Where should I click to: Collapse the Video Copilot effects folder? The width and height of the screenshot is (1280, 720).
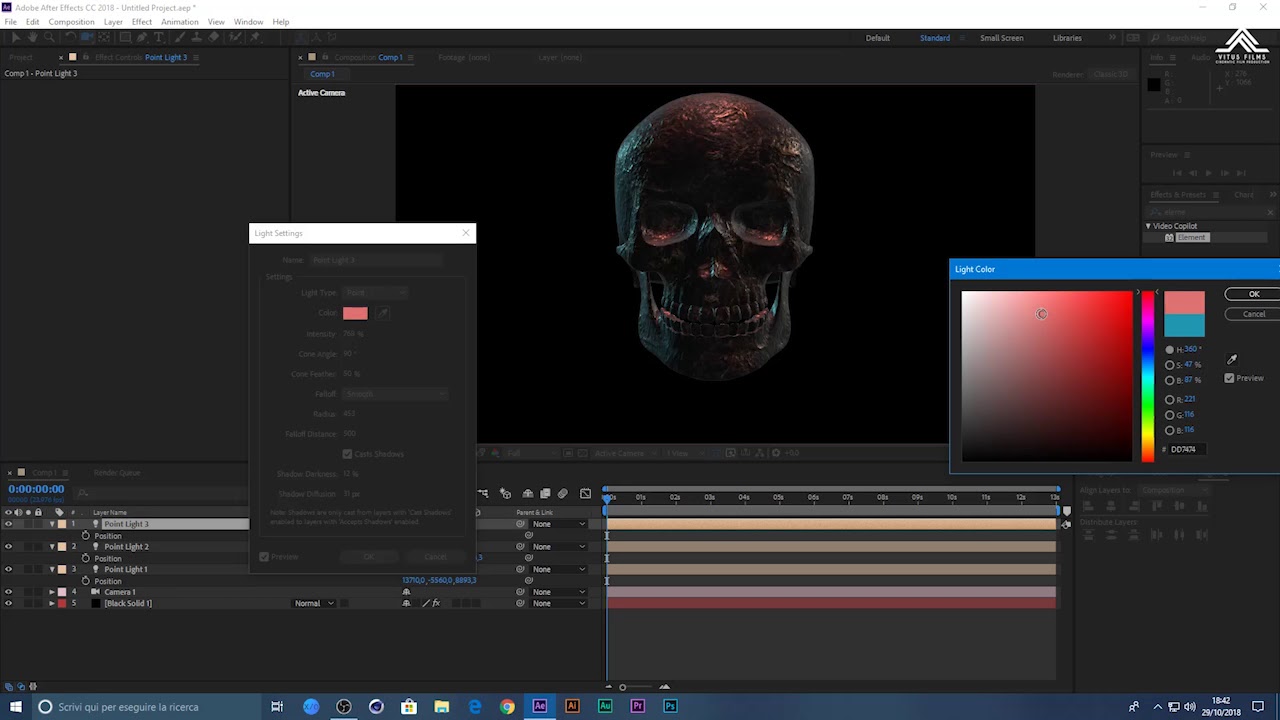coord(1148,226)
